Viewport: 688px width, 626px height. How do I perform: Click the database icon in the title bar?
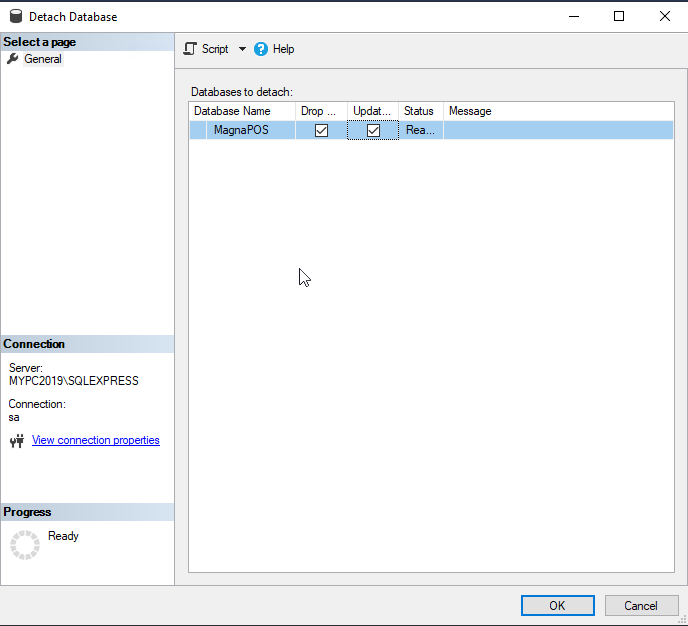(x=16, y=17)
